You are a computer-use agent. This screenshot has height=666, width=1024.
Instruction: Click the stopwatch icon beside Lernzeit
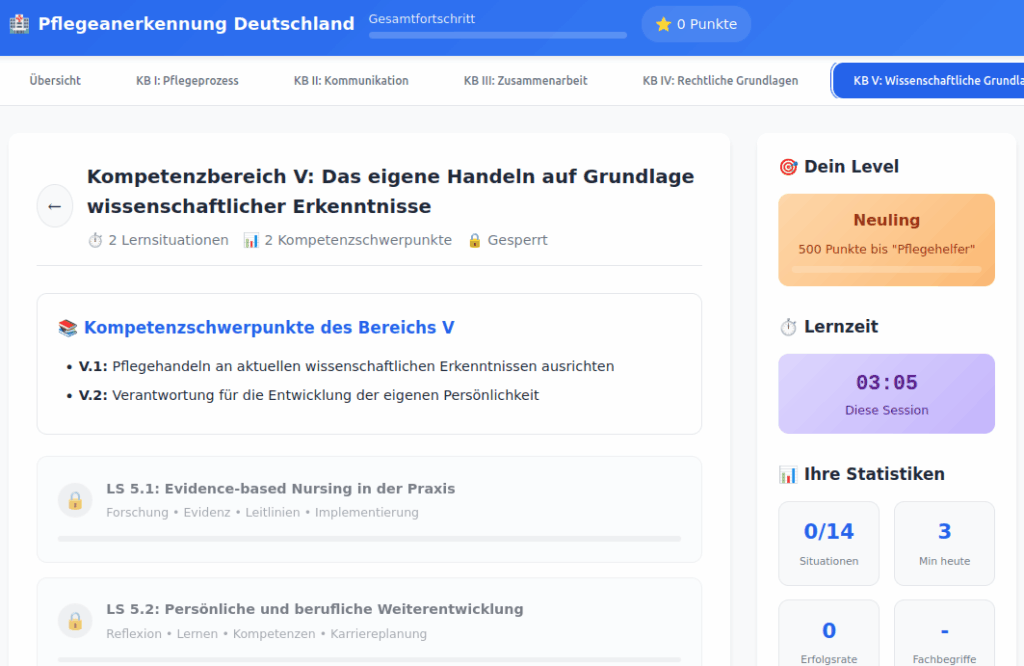point(788,327)
